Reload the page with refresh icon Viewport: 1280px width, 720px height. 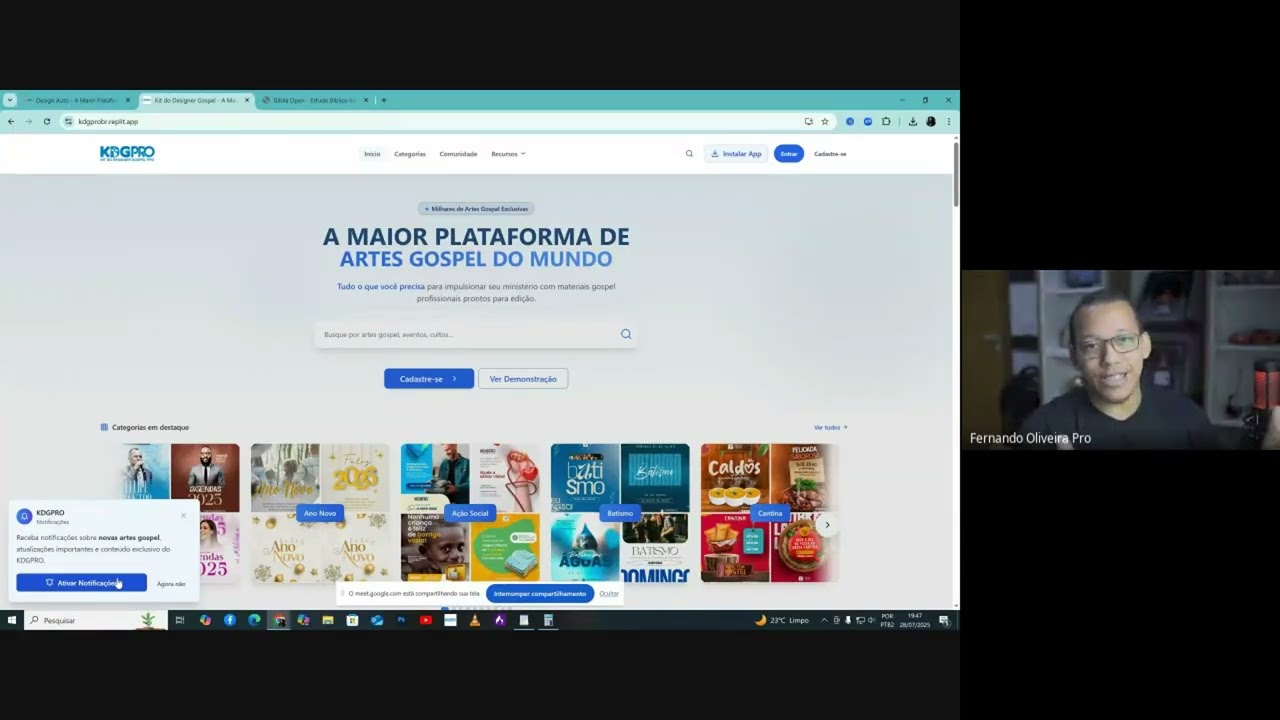pos(46,121)
